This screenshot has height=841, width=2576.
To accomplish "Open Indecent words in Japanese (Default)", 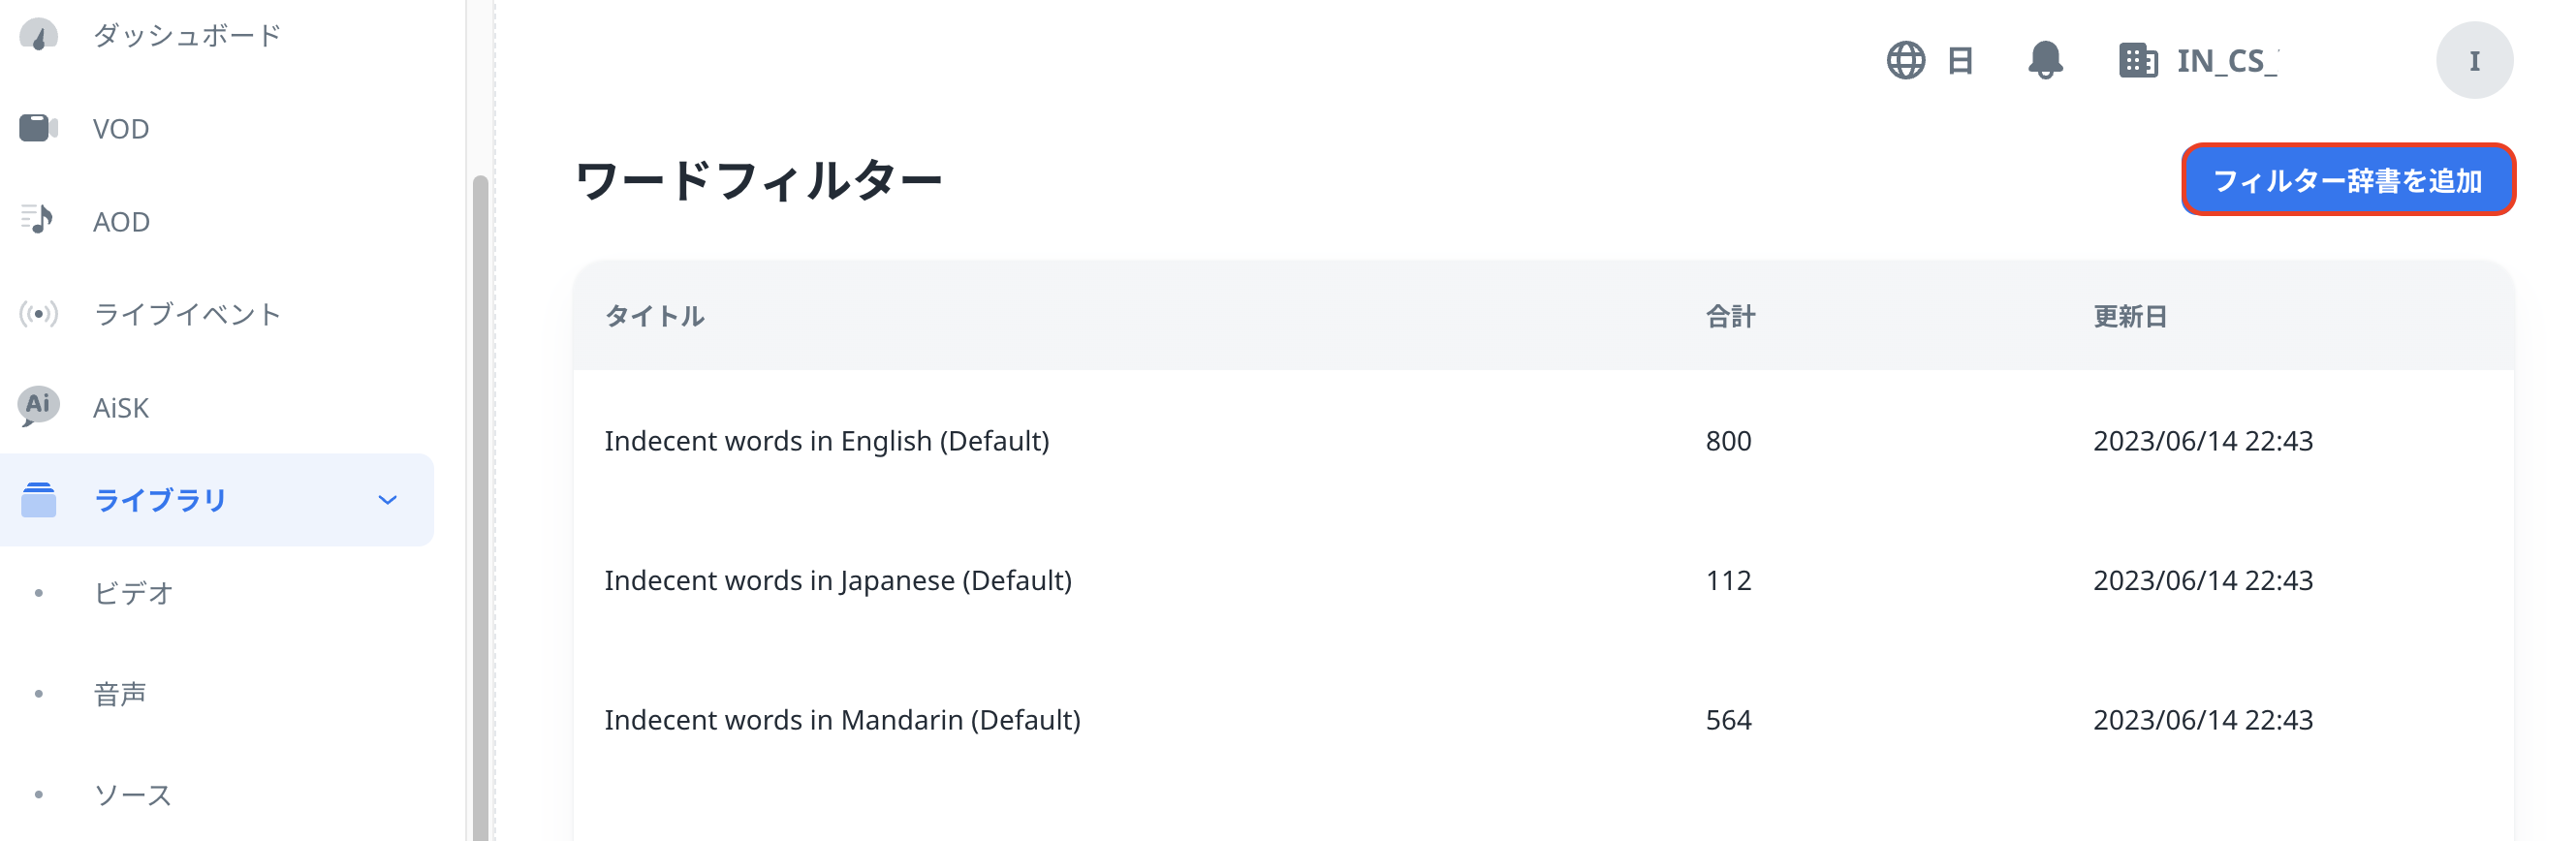I will coord(838,580).
